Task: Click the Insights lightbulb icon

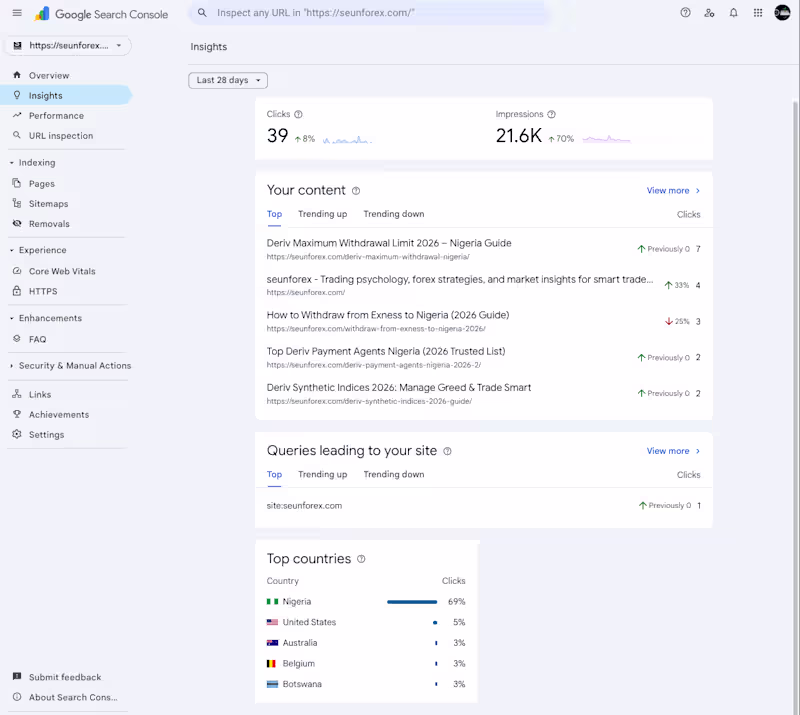Action: pyautogui.click(x=17, y=95)
